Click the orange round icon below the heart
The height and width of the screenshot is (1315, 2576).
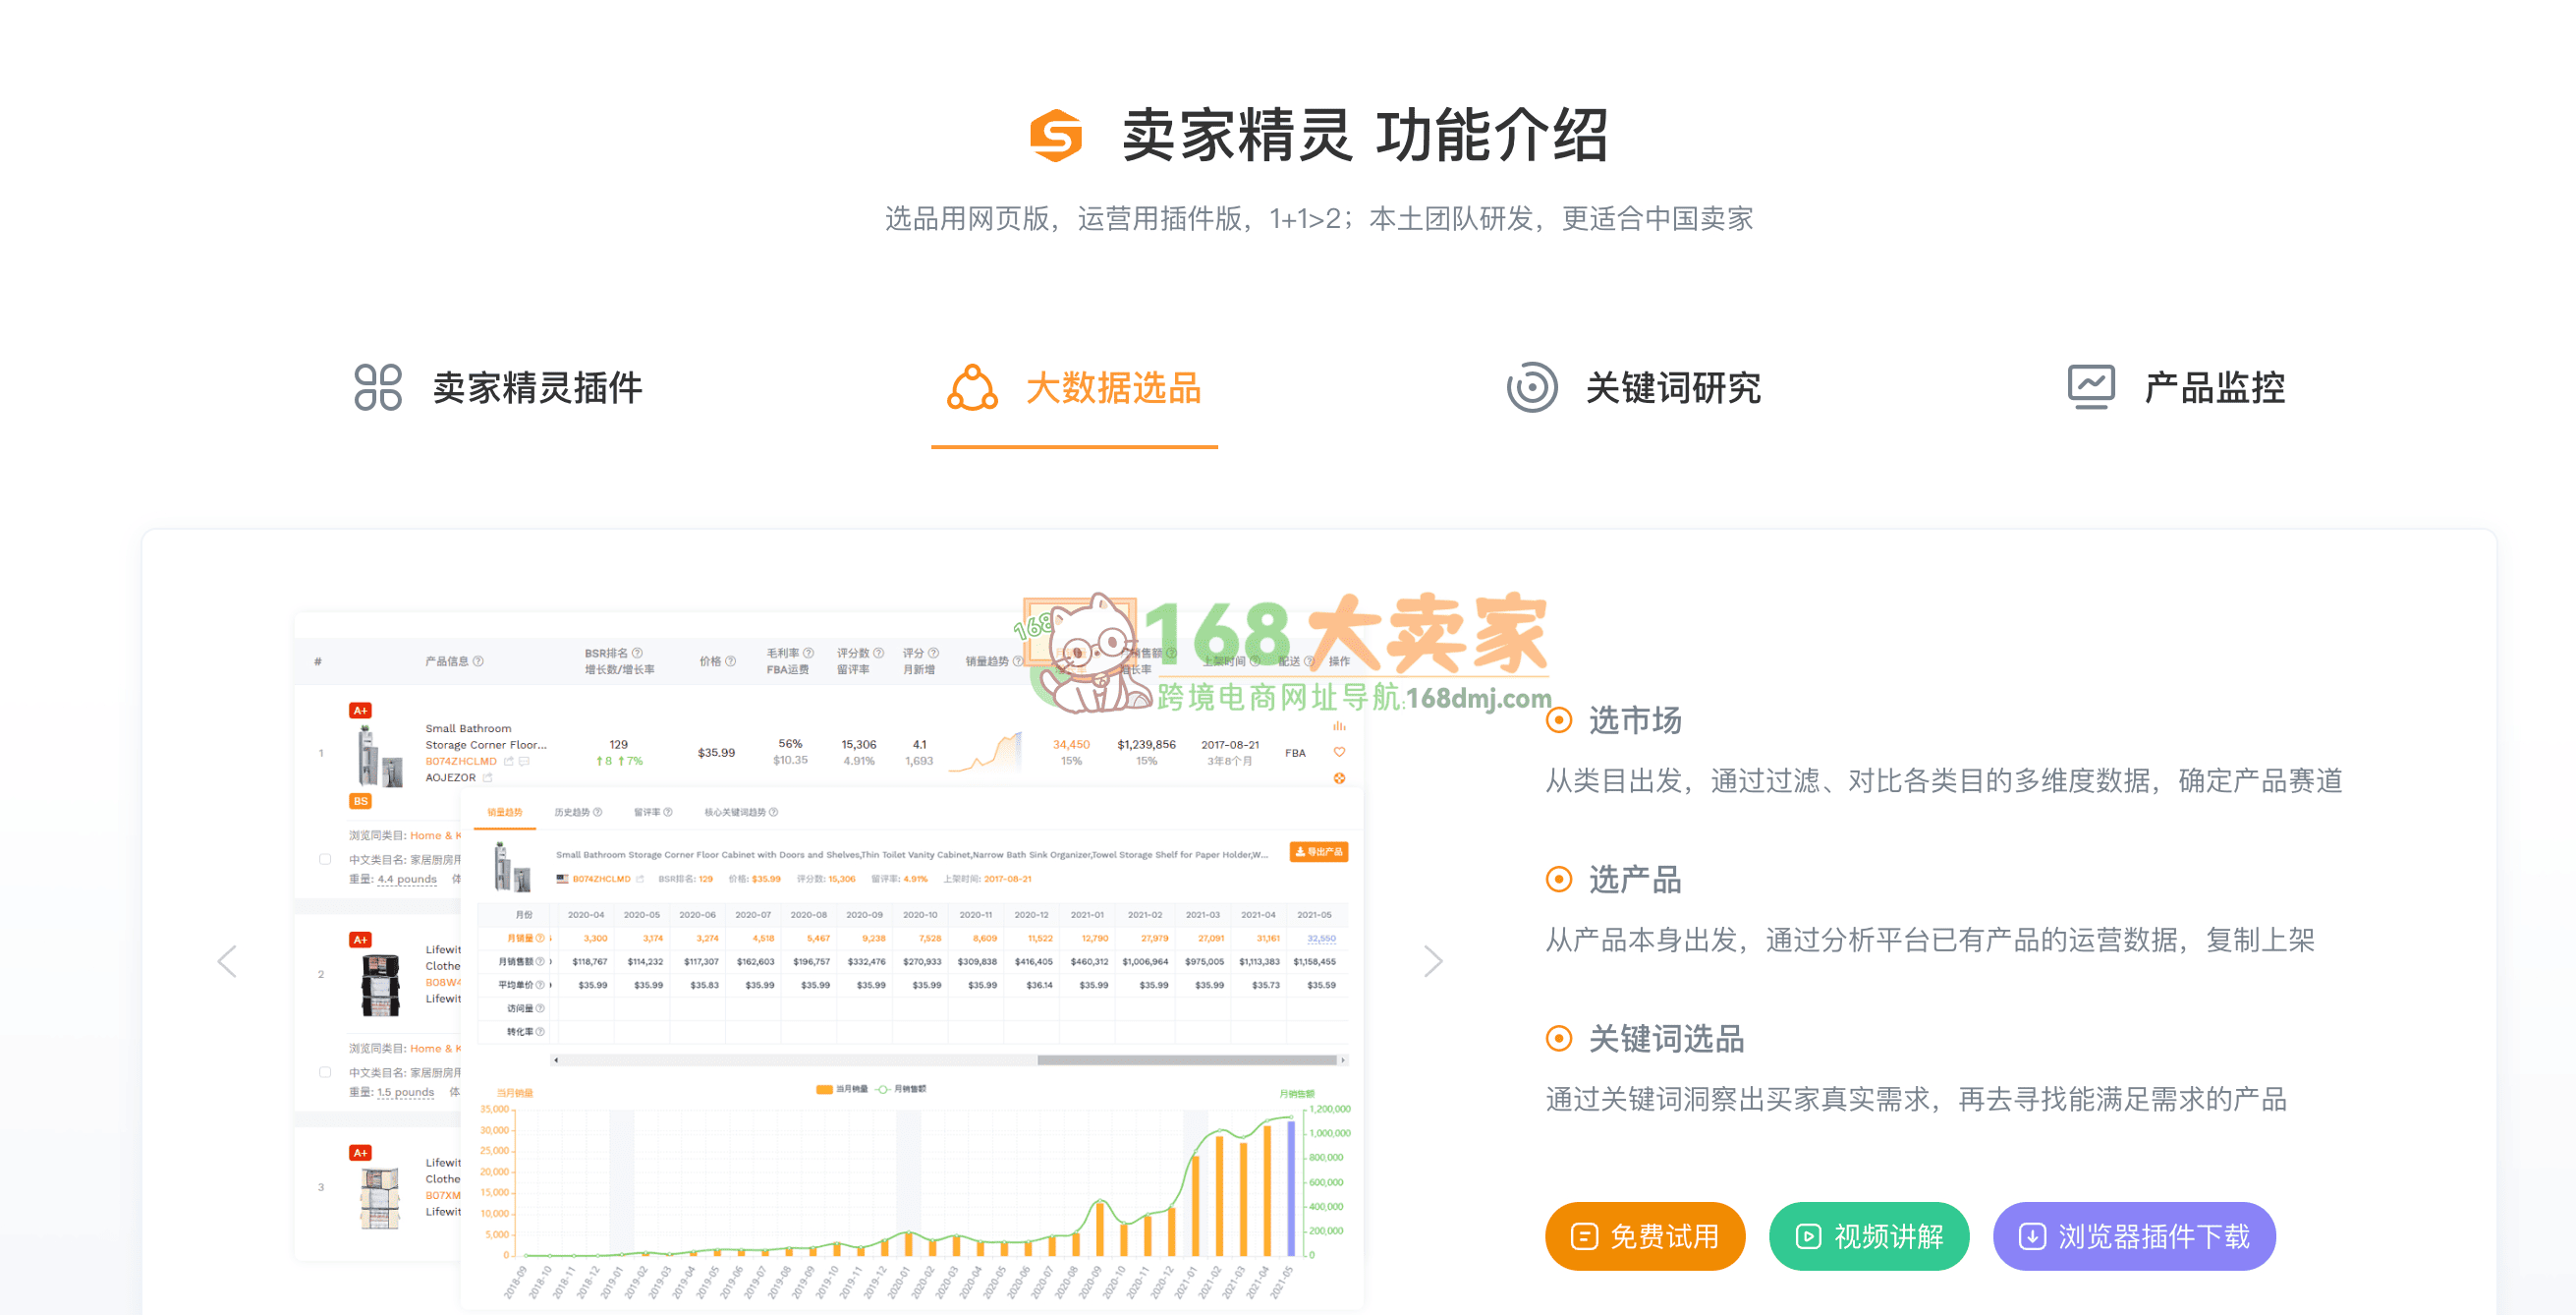pyautogui.click(x=1339, y=778)
